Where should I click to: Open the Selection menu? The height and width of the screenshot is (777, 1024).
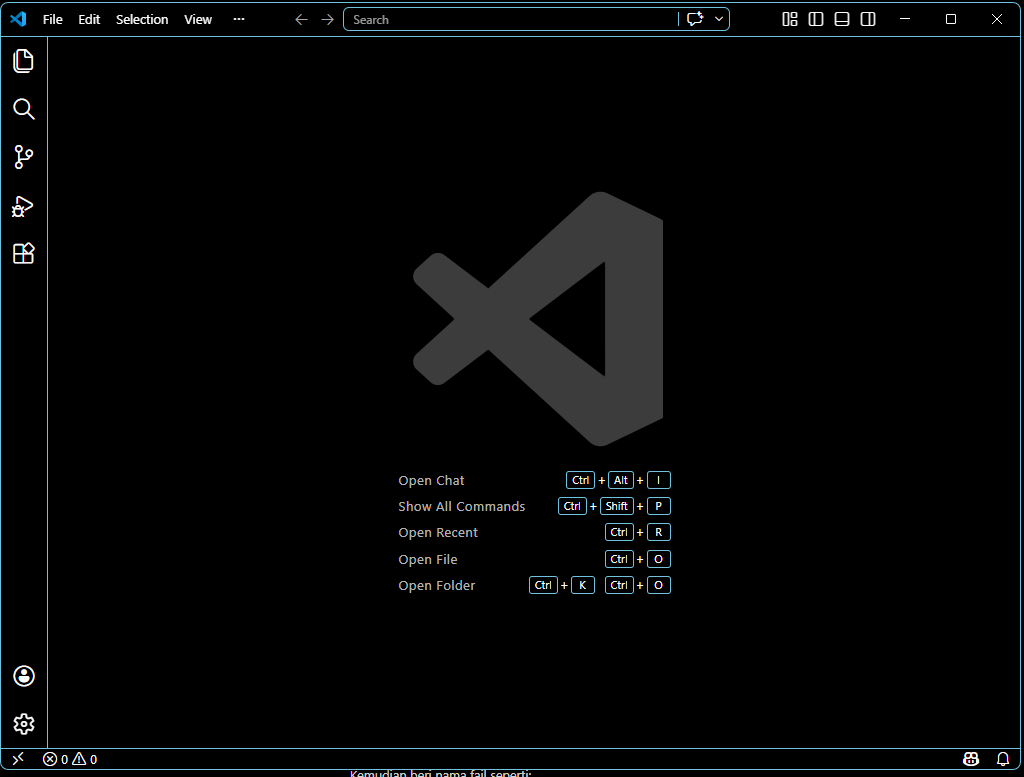[x=142, y=20]
